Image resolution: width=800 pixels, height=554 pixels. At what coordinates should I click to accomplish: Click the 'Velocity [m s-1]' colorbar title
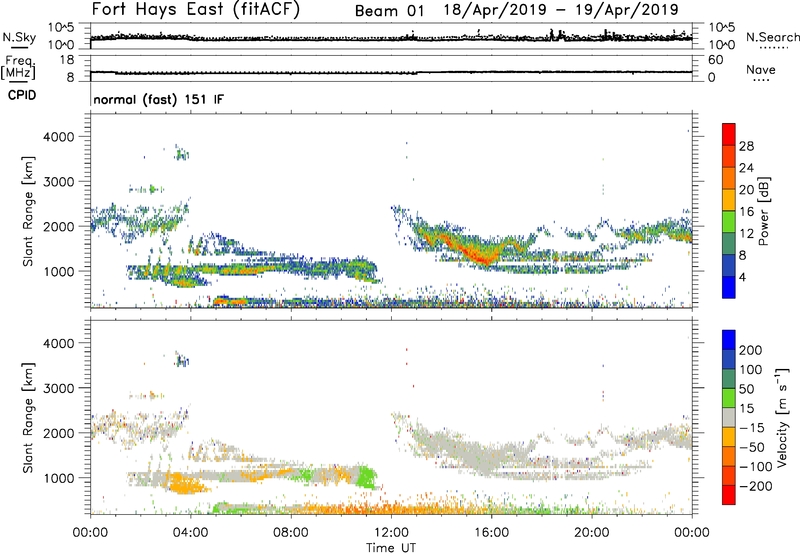click(782, 417)
